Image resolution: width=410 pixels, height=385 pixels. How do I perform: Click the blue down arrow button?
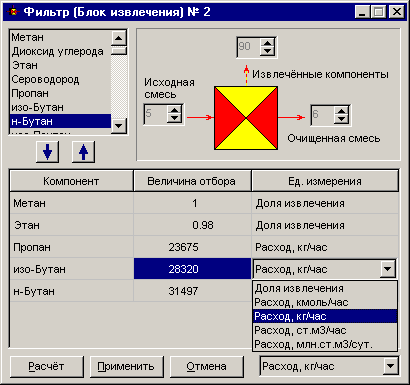coord(47,152)
